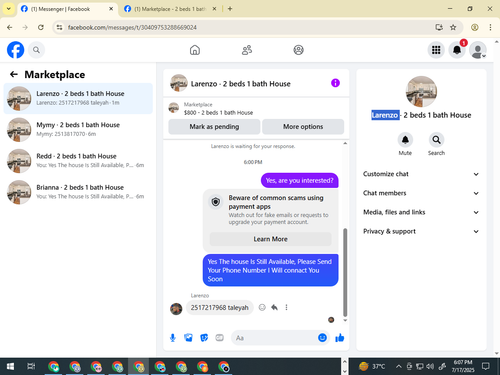Click Learn More in scam warning
The image size is (500, 375).
coord(270,239)
